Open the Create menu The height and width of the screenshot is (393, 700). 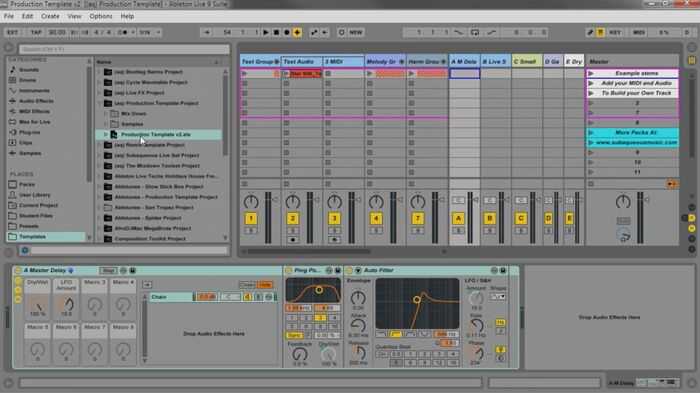point(50,16)
